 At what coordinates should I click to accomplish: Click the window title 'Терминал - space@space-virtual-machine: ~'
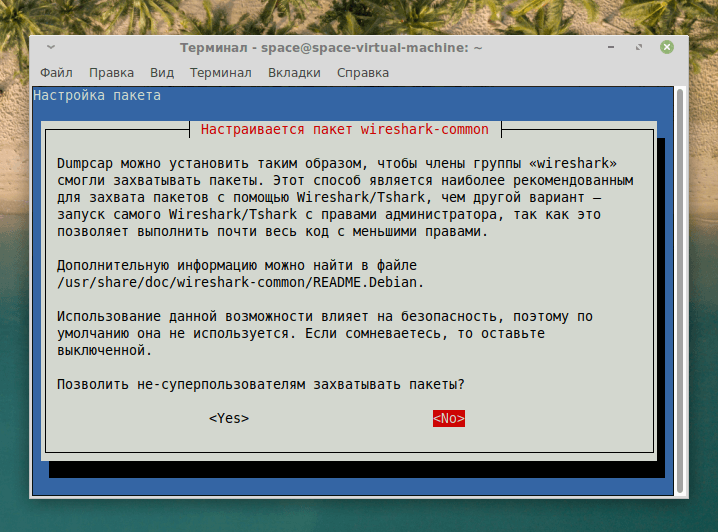tap(331, 48)
